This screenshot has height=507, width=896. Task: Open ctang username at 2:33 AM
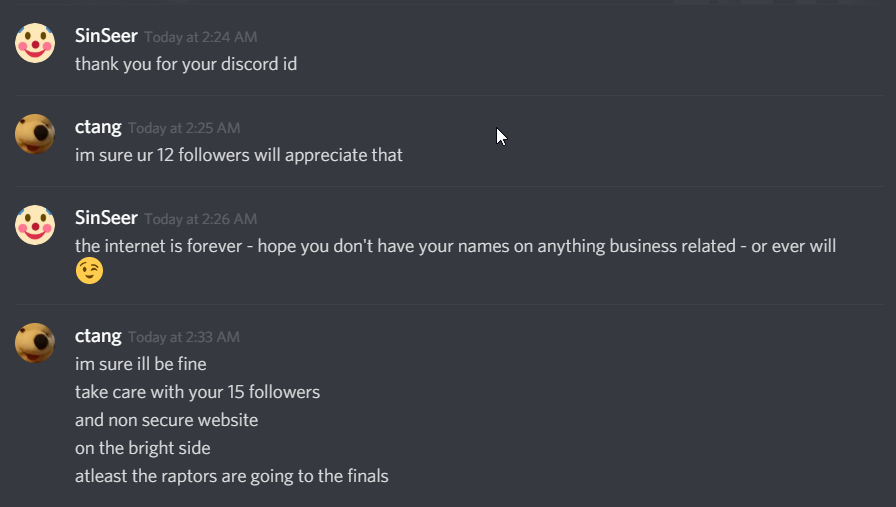(x=98, y=336)
